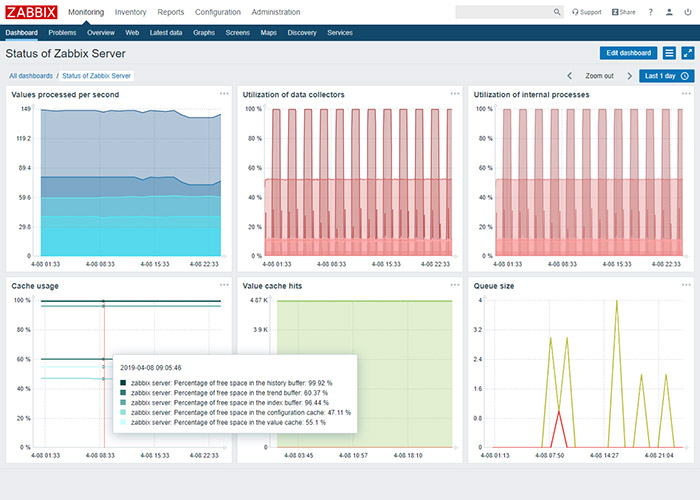This screenshot has width=700, height=500.
Task: Select the Maps submenu tab
Action: 269,33
